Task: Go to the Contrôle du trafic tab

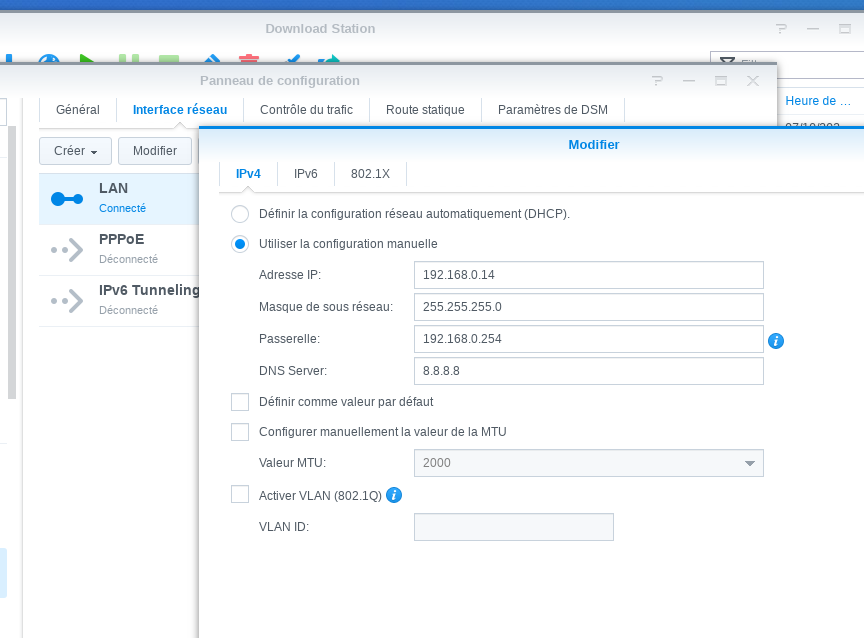Action: [306, 110]
